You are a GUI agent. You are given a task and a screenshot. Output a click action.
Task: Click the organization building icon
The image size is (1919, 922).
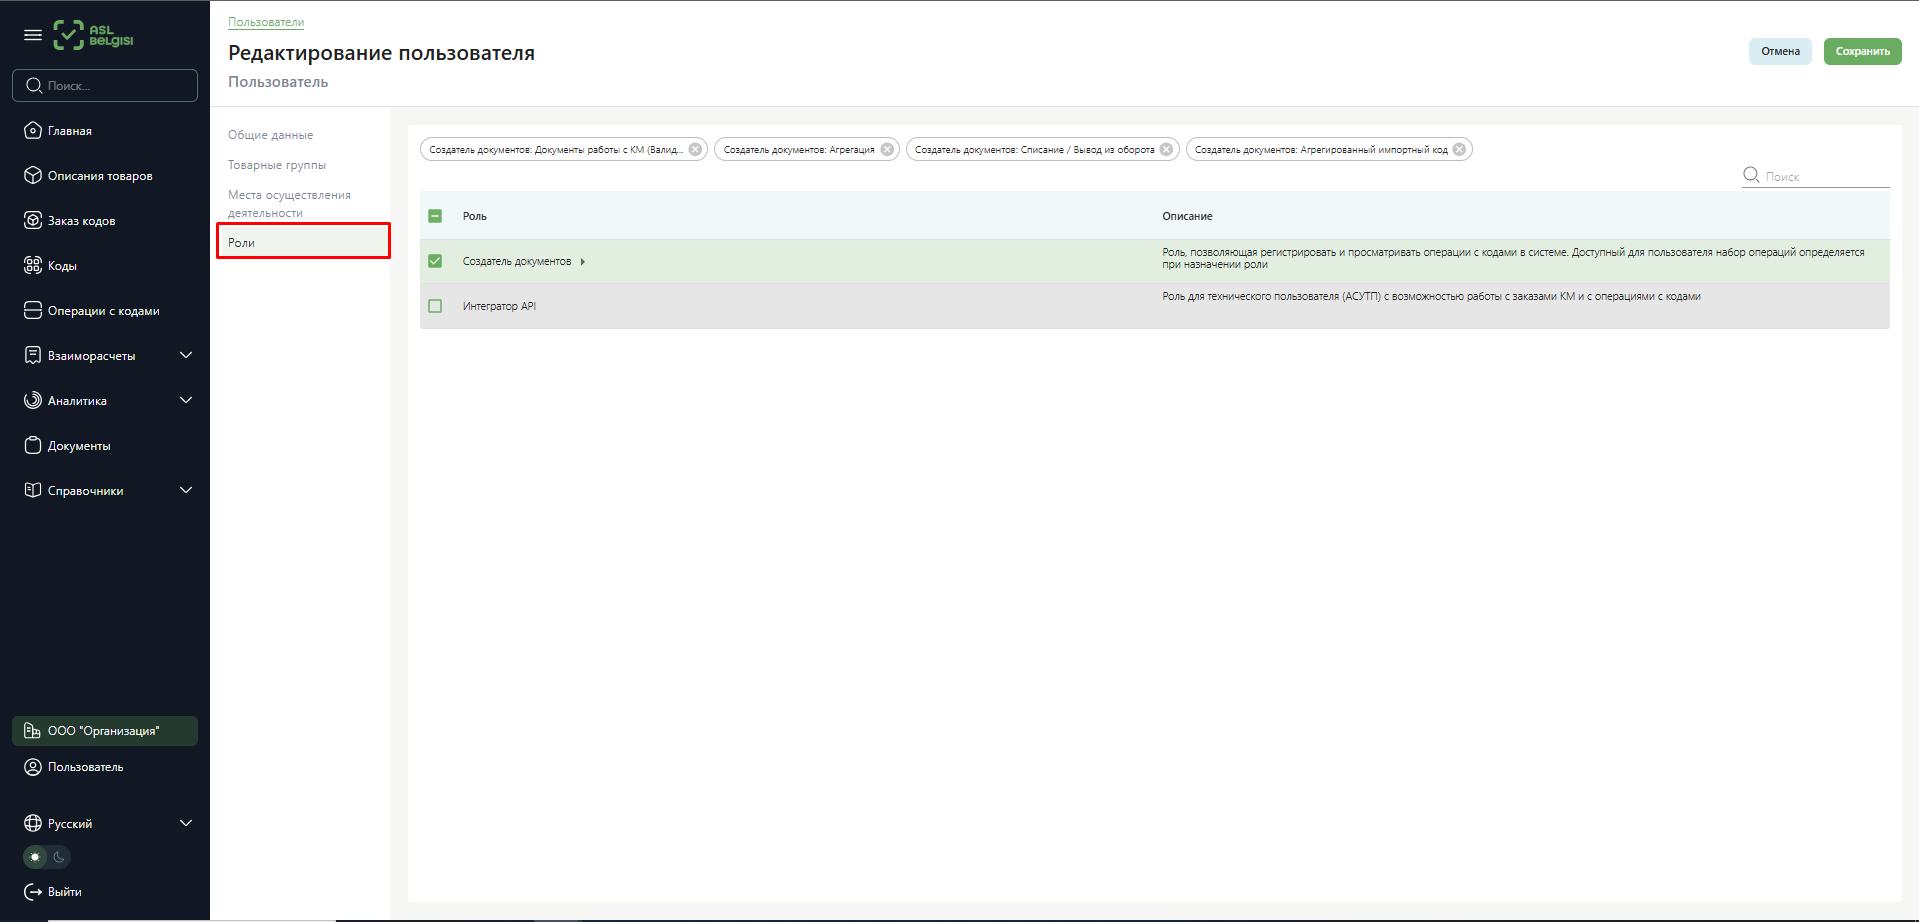coord(32,731)
